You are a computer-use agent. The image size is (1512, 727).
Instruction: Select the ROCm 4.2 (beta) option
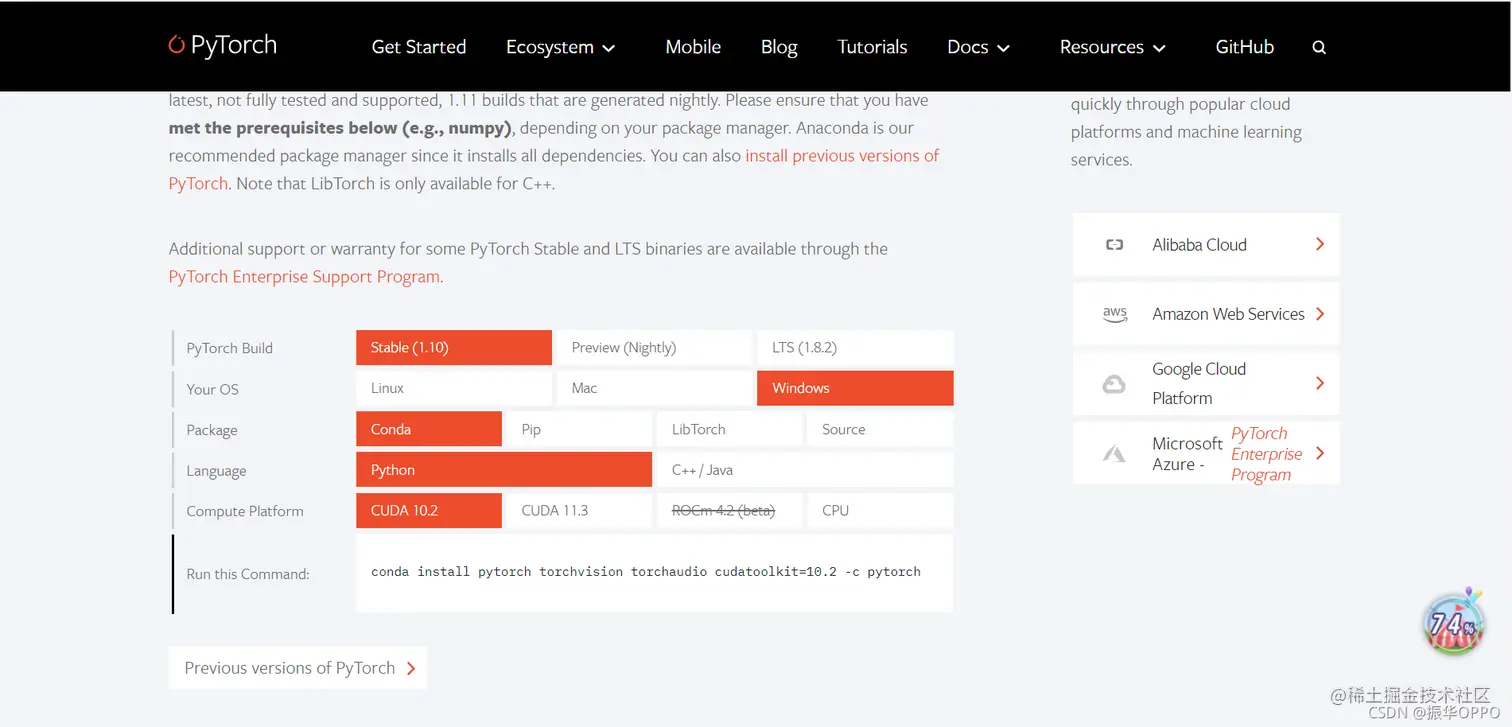(x=729, y=510)
